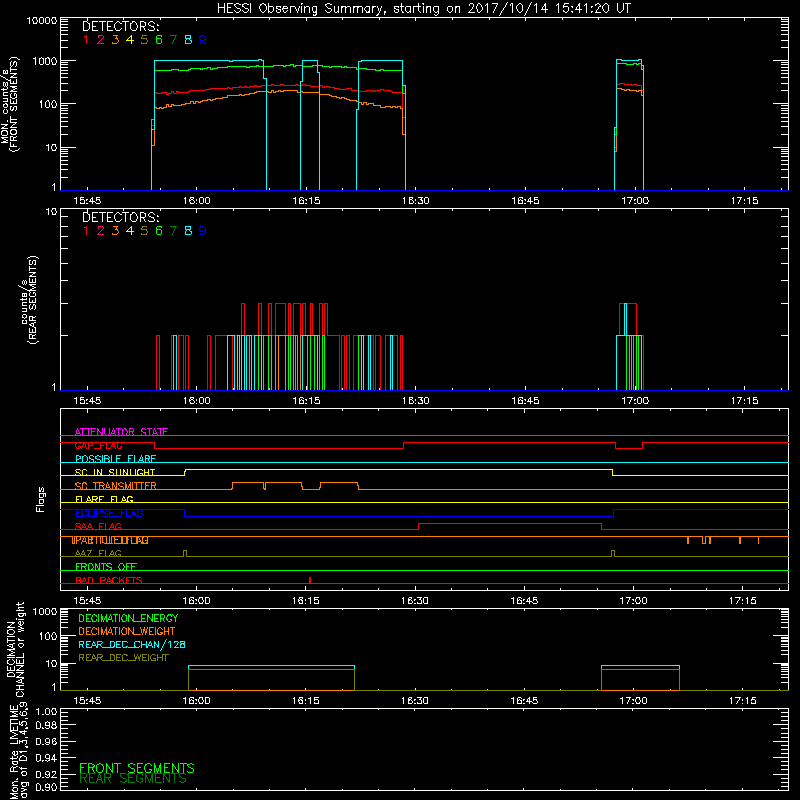
Task: Select yellow detector 4 in front segments legend
Action: 130,40
